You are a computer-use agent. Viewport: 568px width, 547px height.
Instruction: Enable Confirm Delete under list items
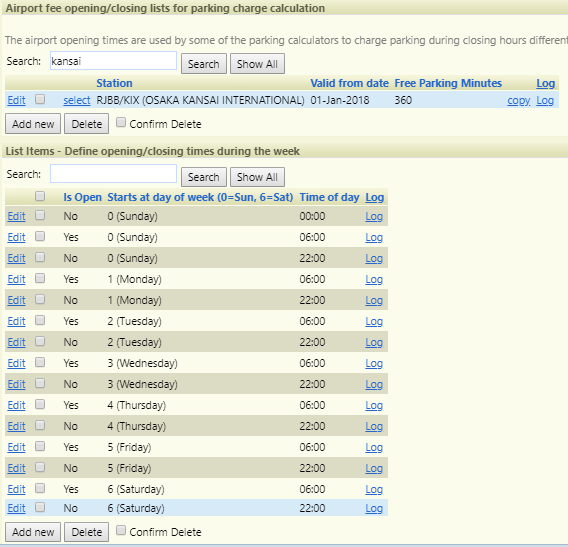click(121, 530)
